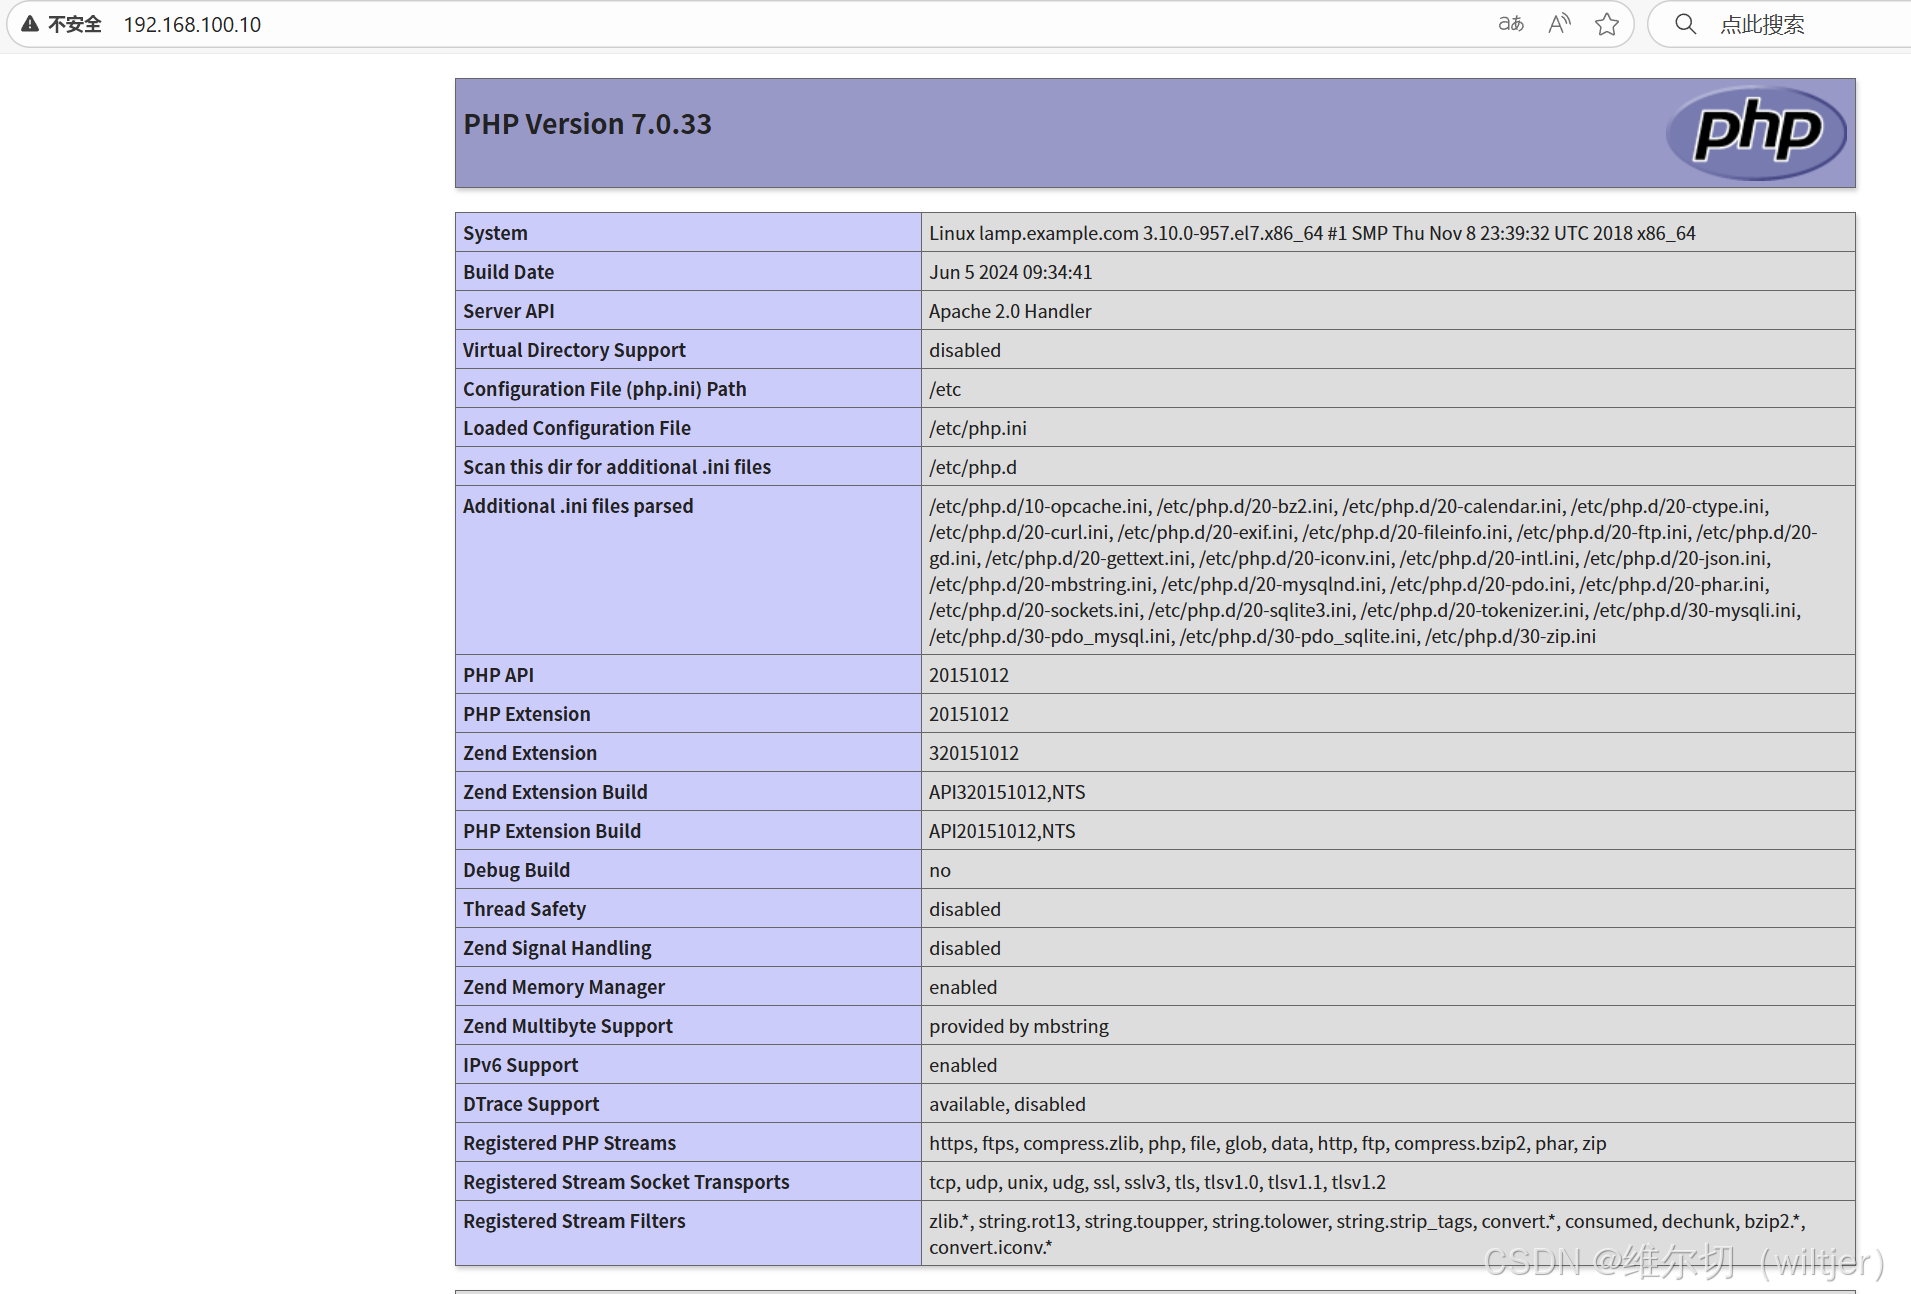Click the PHP Version 7.0.33 heading

587,124
